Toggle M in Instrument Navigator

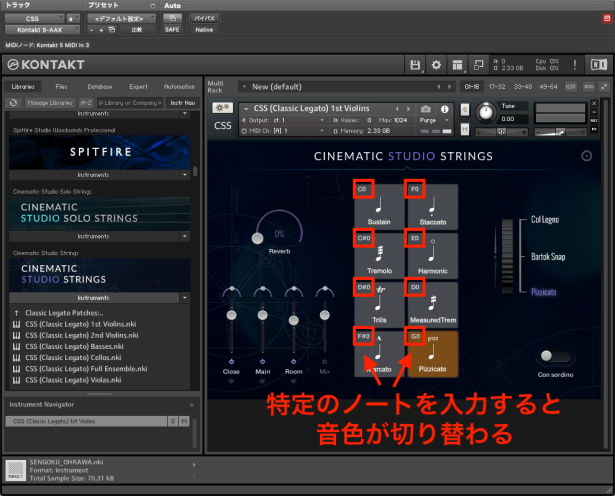tap(184, 421)
